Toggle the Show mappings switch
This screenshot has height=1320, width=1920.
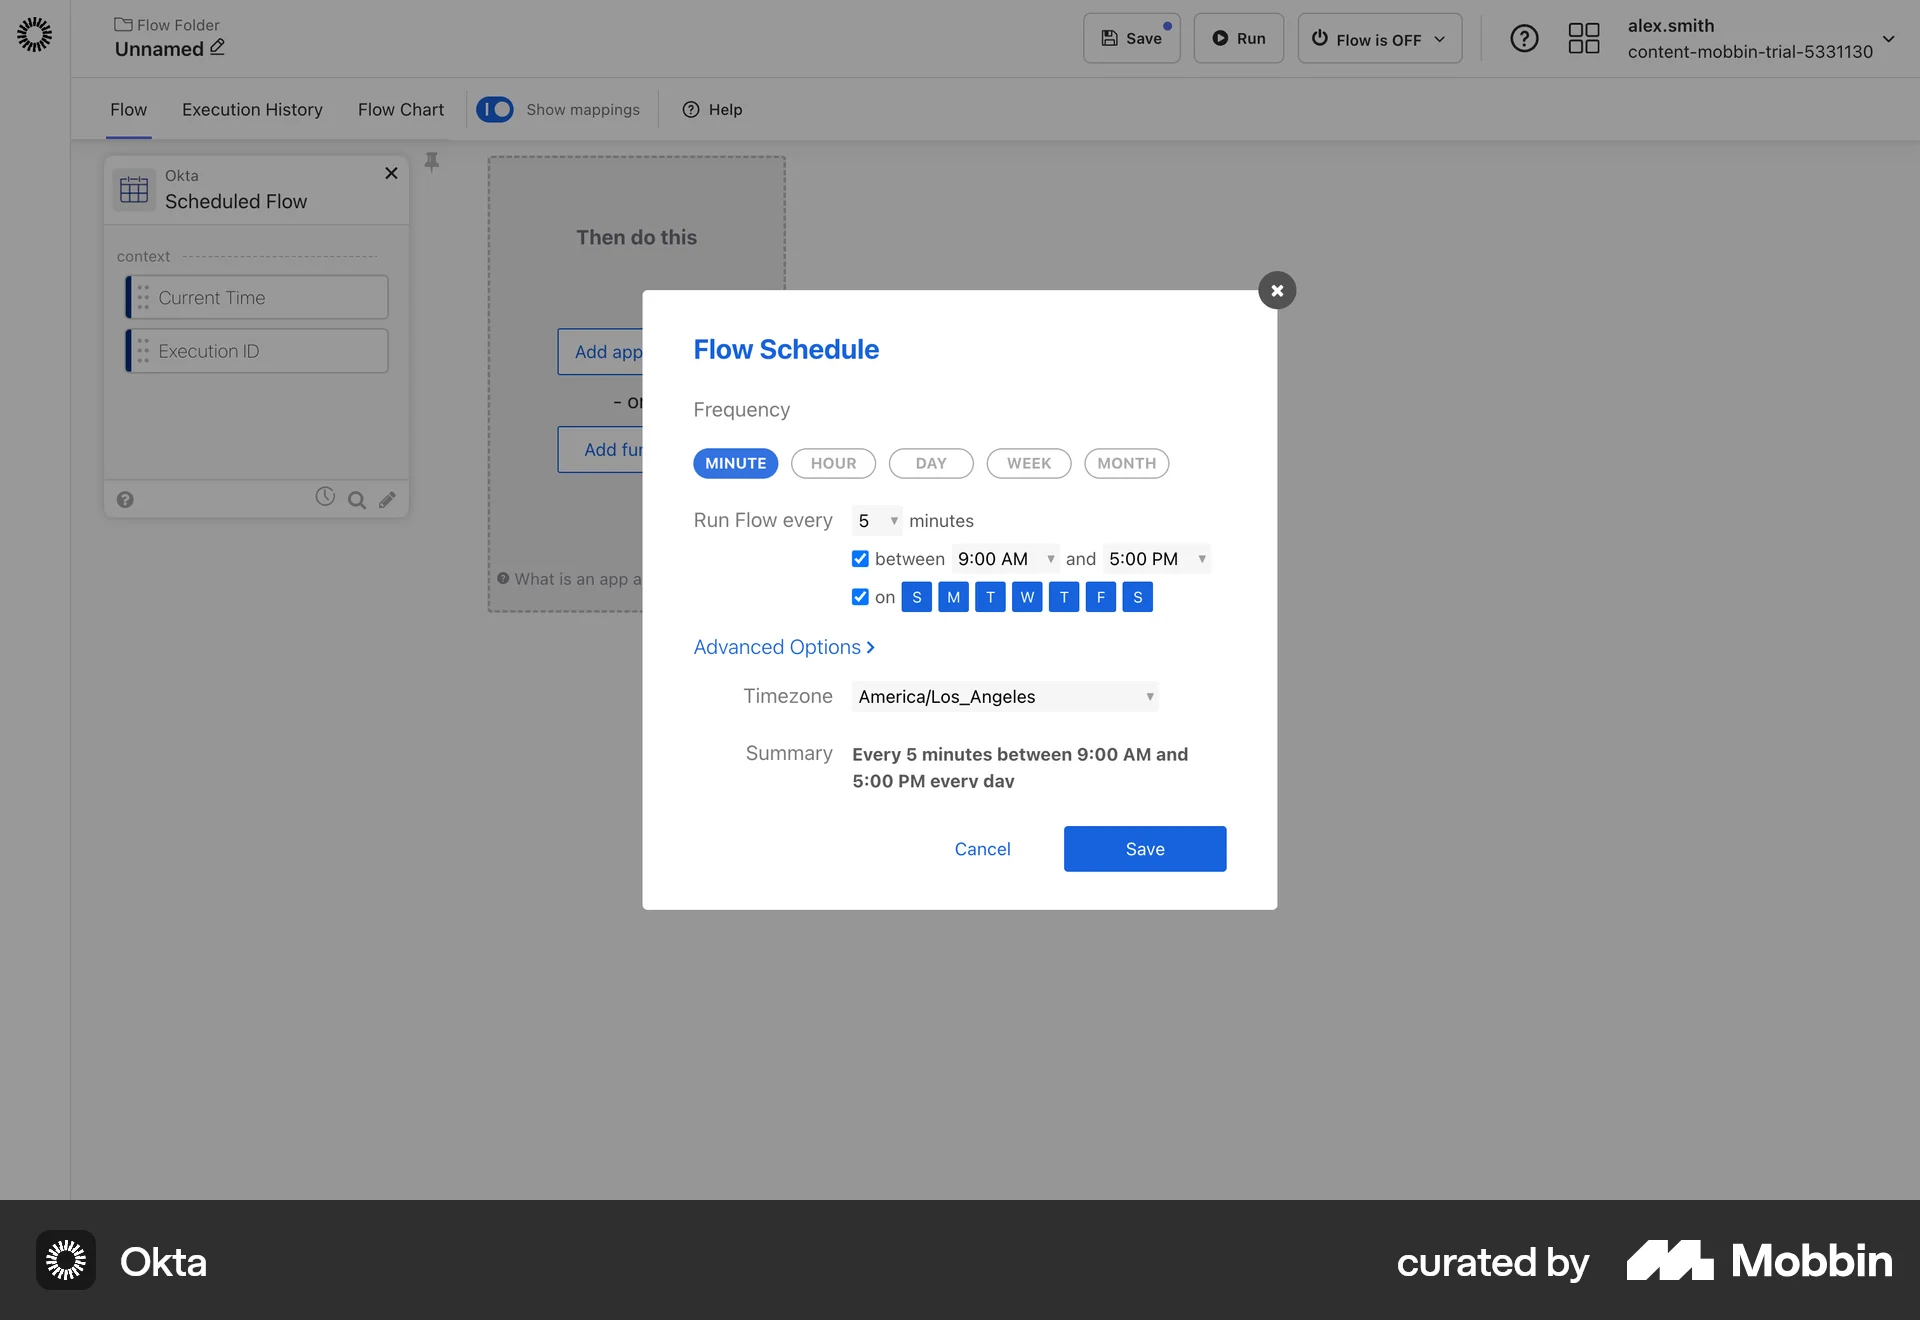(495, 109)
